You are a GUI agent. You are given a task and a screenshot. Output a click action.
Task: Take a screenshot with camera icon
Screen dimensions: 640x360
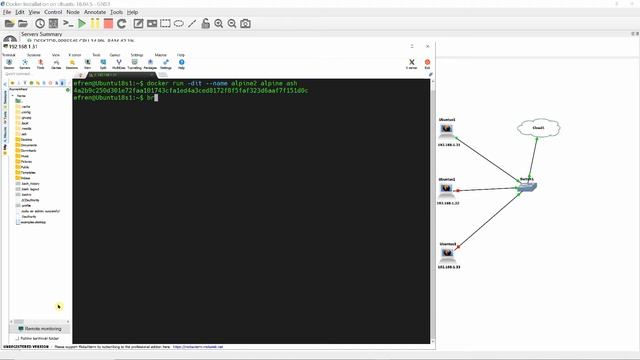[245, 24]
